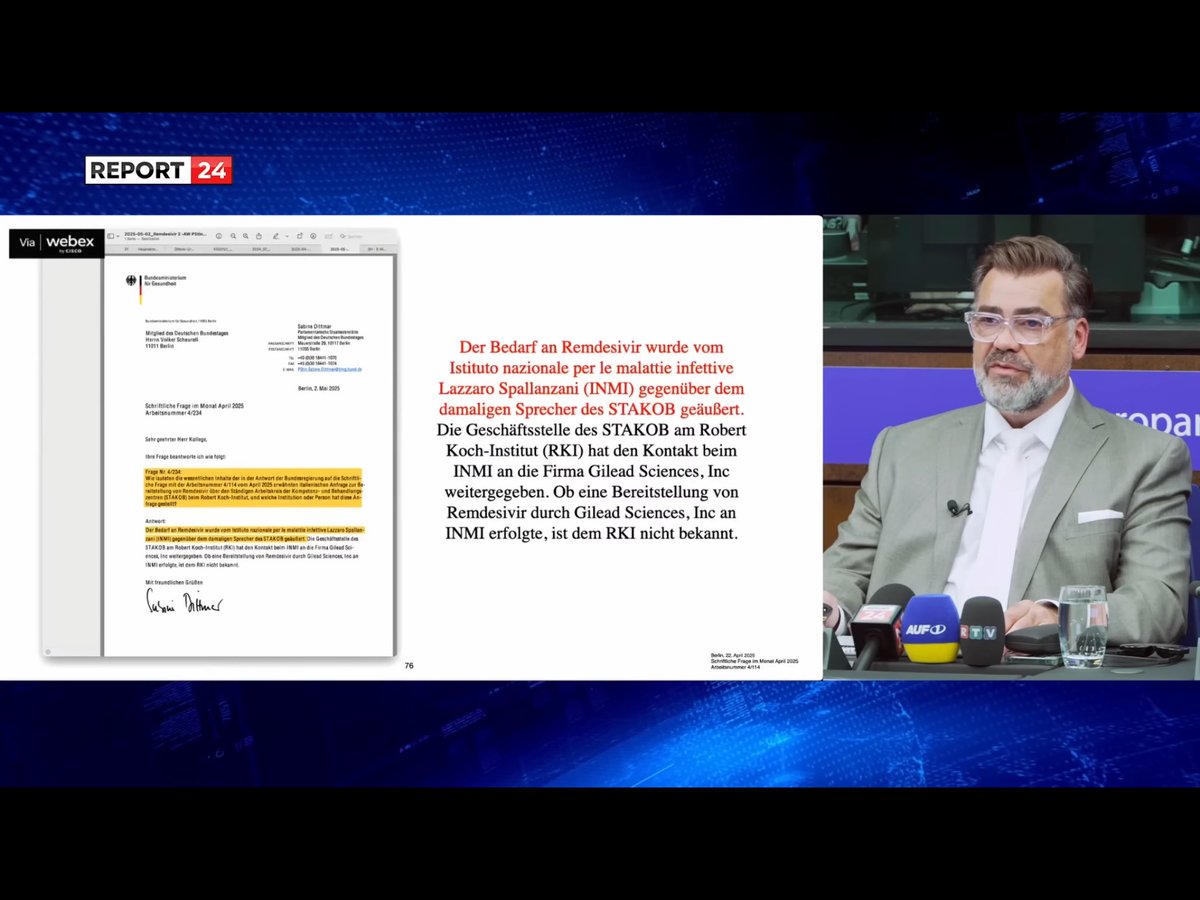This screenshot has height=900, width=1200.
Task: Click the speaker video feed
Action: point(1011,447)
